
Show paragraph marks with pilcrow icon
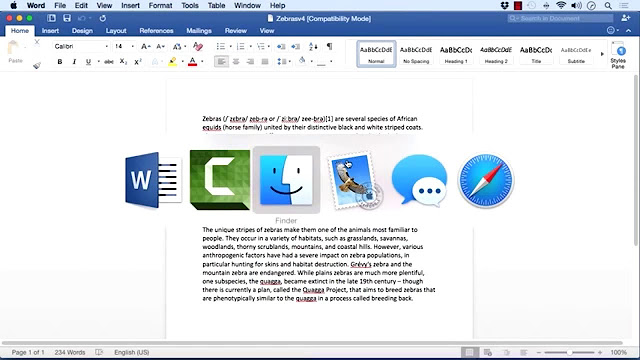tap(329, 46)
